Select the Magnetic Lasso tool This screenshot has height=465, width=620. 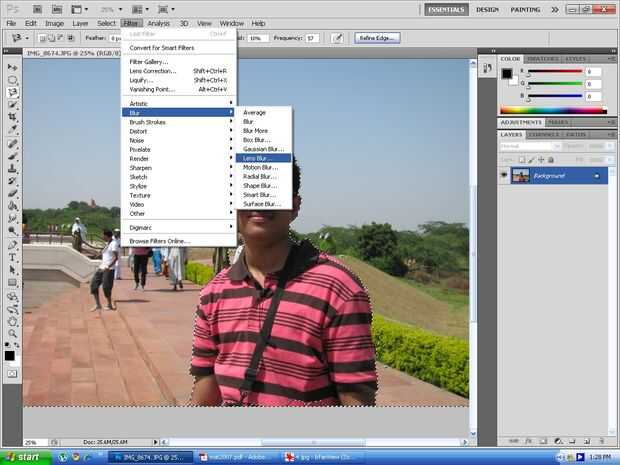pos(12,92)
